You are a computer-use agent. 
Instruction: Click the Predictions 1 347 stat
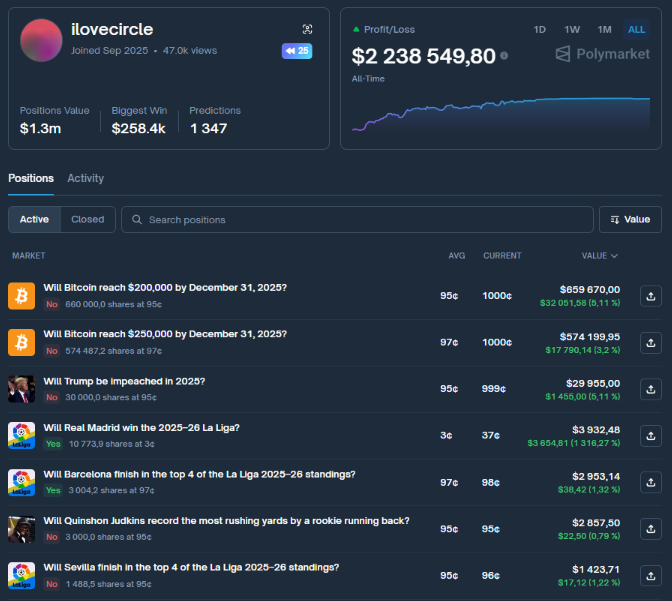(x=215, y=121)
